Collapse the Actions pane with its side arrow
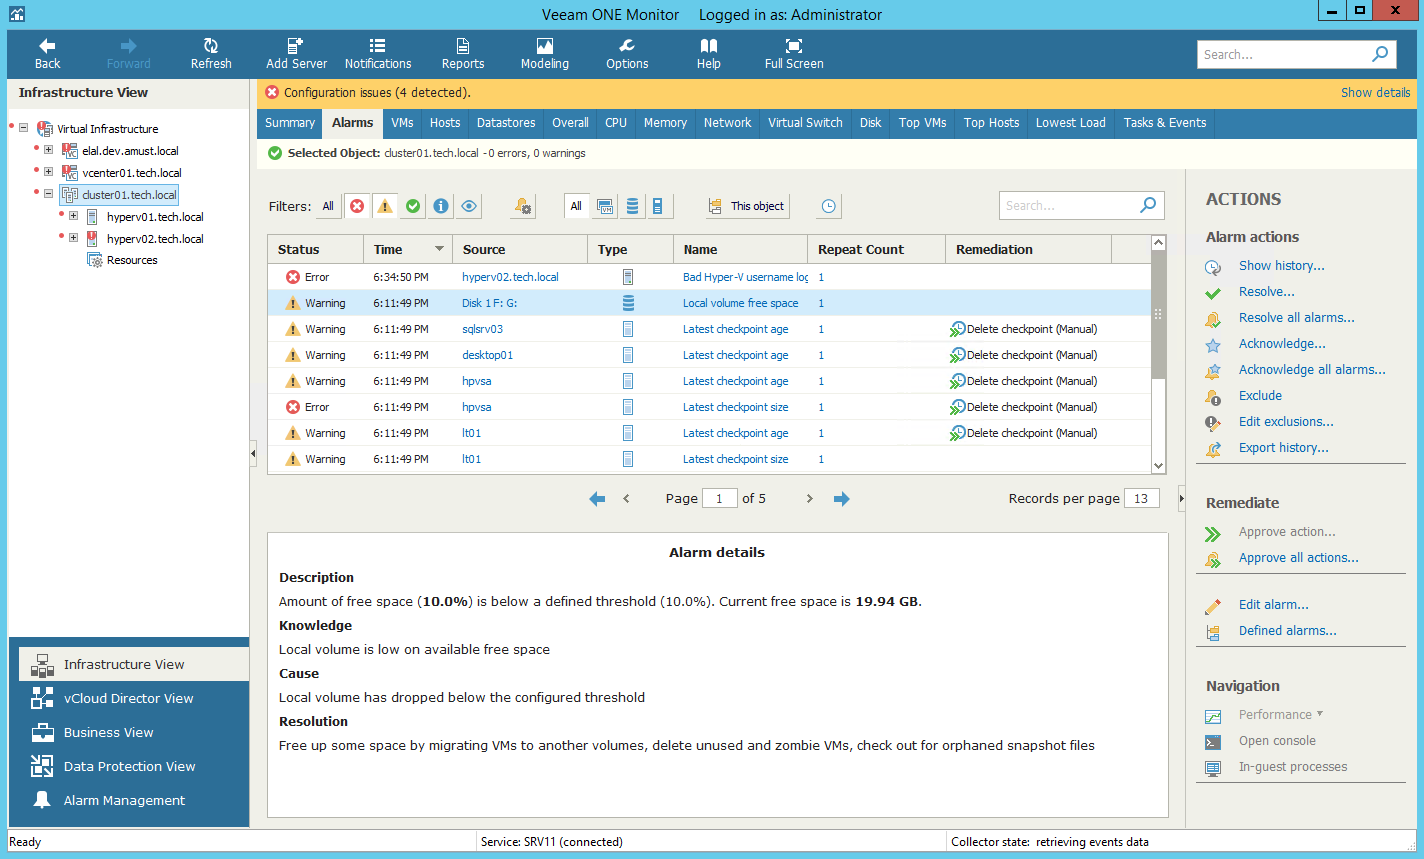The image size is (1424, 859). [x=1181, y=498]
